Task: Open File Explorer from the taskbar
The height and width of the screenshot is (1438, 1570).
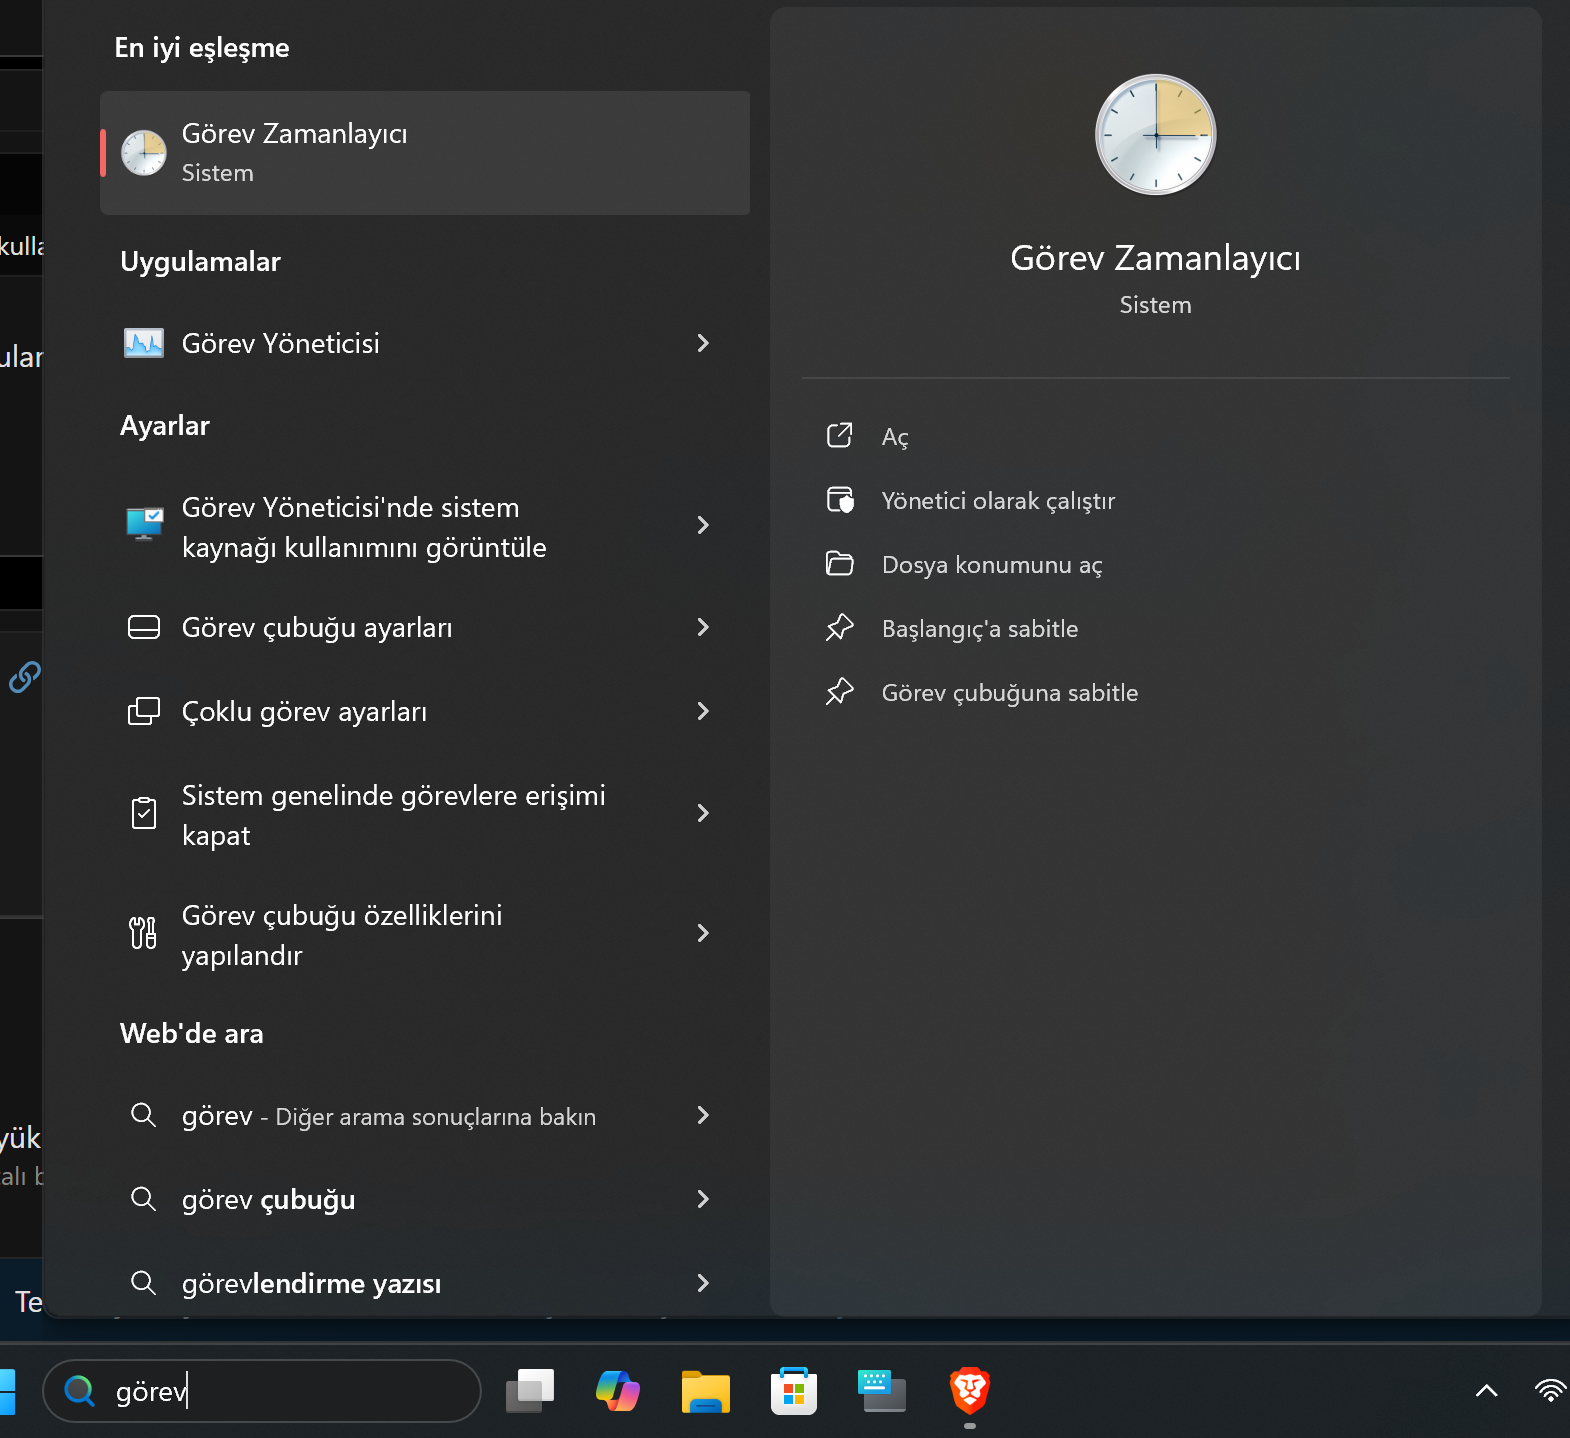Action: (x=706, y=1391)
